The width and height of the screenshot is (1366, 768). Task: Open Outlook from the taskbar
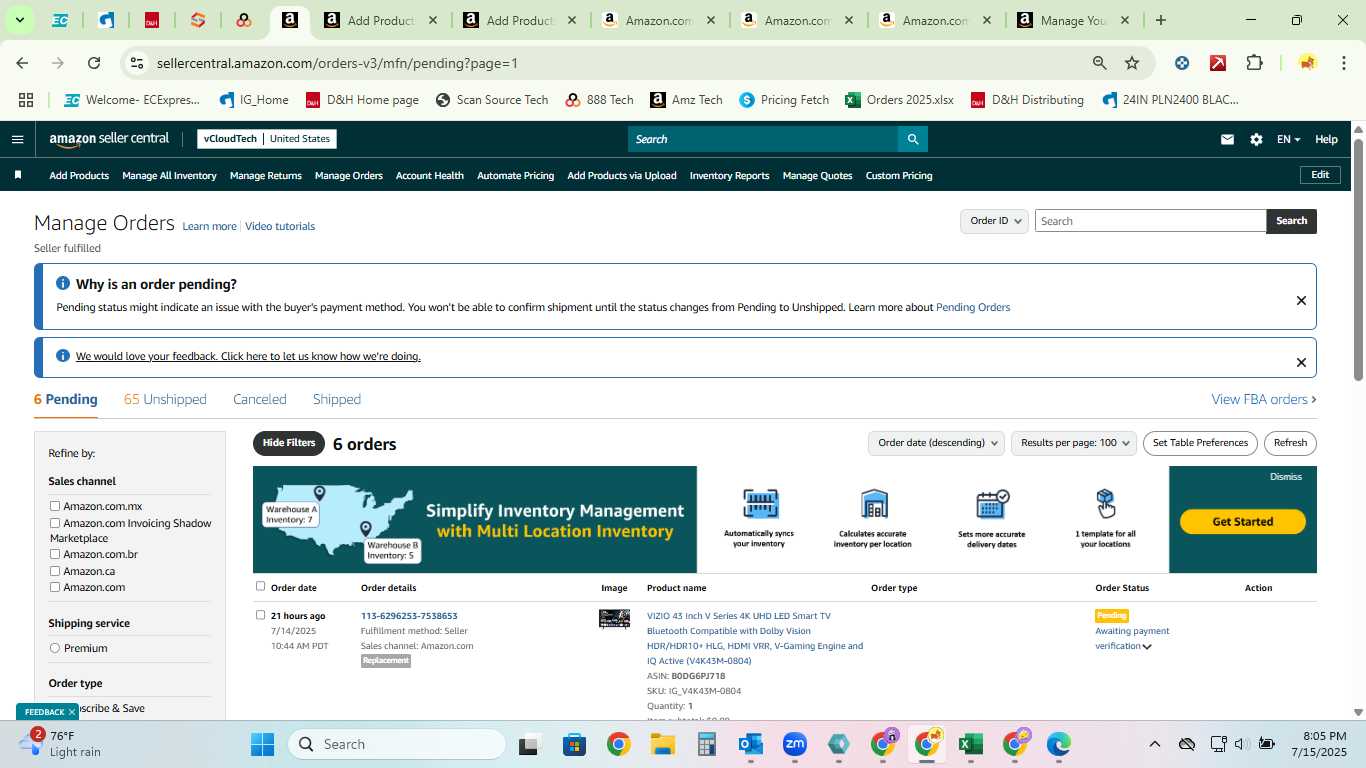point(750,744)
